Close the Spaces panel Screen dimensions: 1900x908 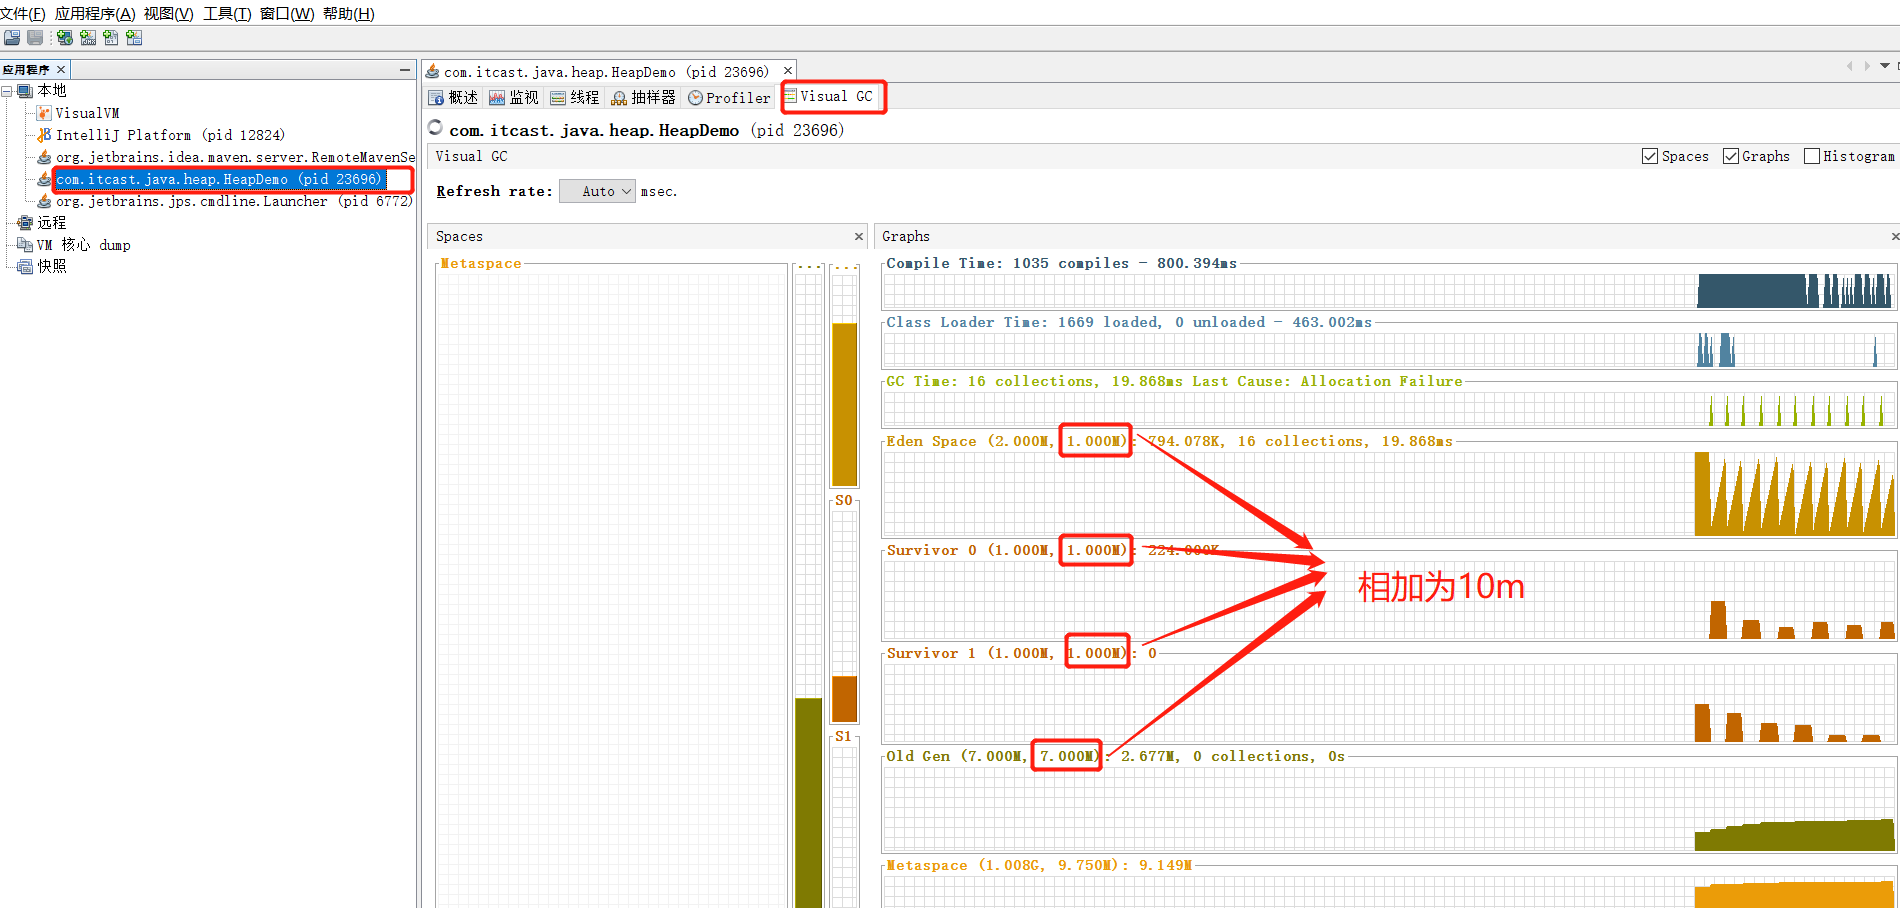[858, 237]
